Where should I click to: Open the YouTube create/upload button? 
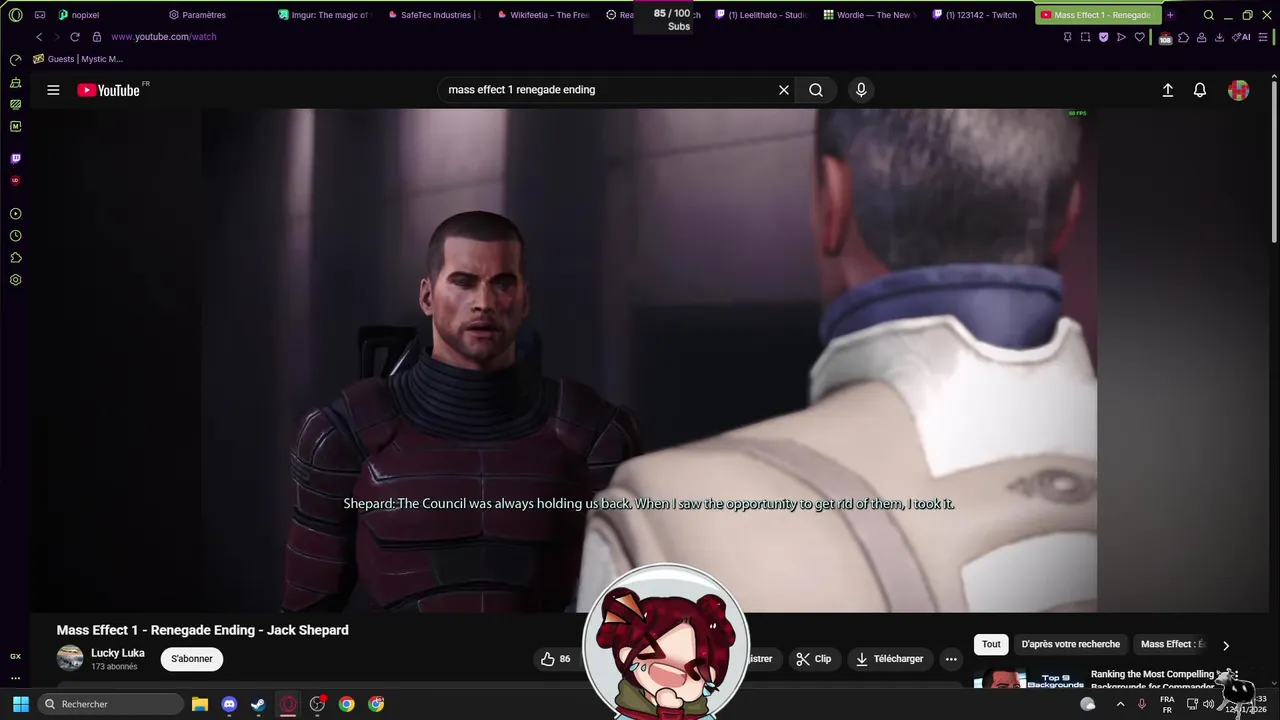tap(1167, 90)
